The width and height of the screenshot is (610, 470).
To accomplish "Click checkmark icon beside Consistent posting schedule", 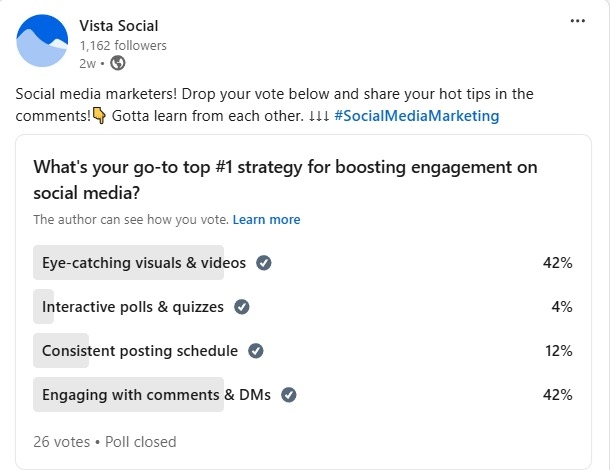I will pos(255,351).
